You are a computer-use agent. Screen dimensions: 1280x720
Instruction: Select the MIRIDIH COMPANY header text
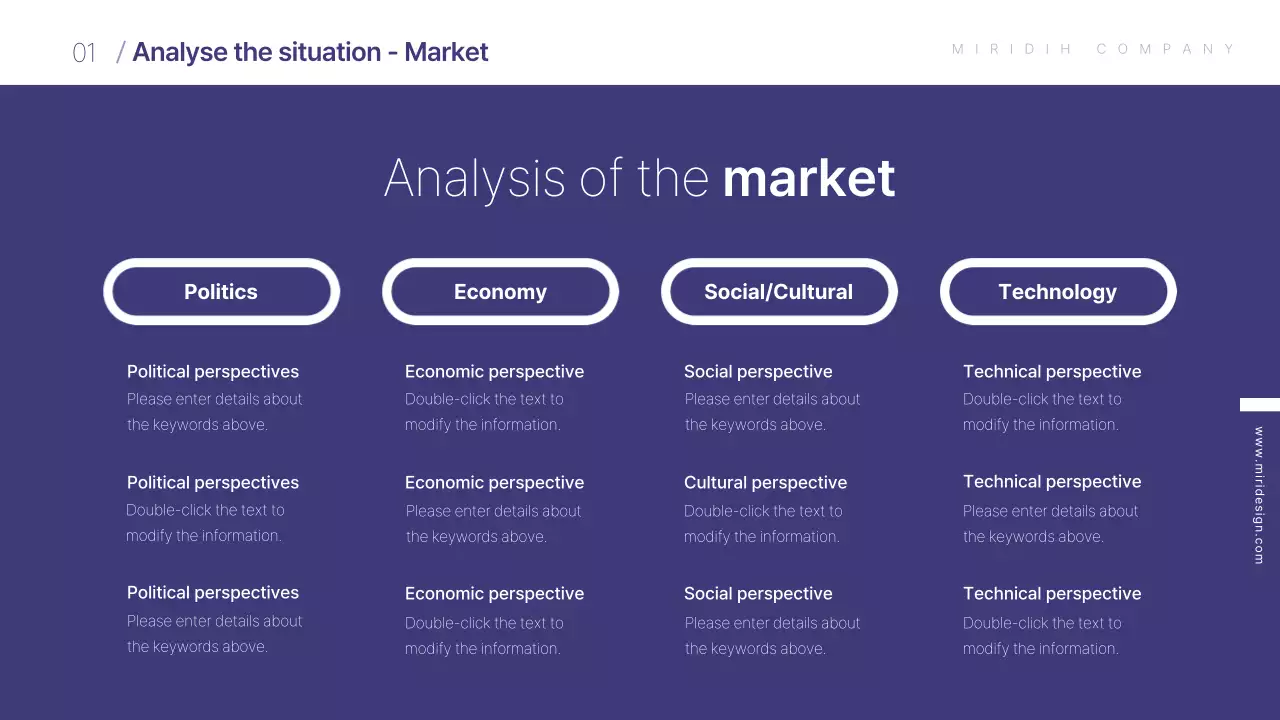point(1094,49)
